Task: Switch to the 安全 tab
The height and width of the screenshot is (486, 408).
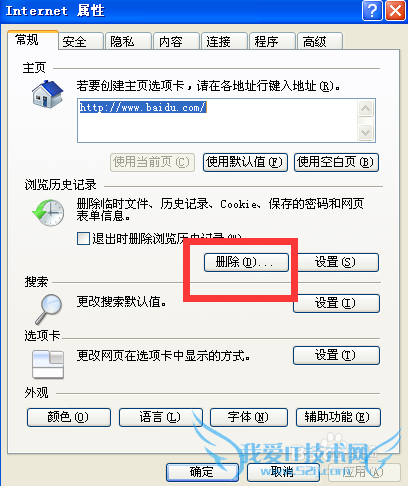Action: (x=81, y=42)
